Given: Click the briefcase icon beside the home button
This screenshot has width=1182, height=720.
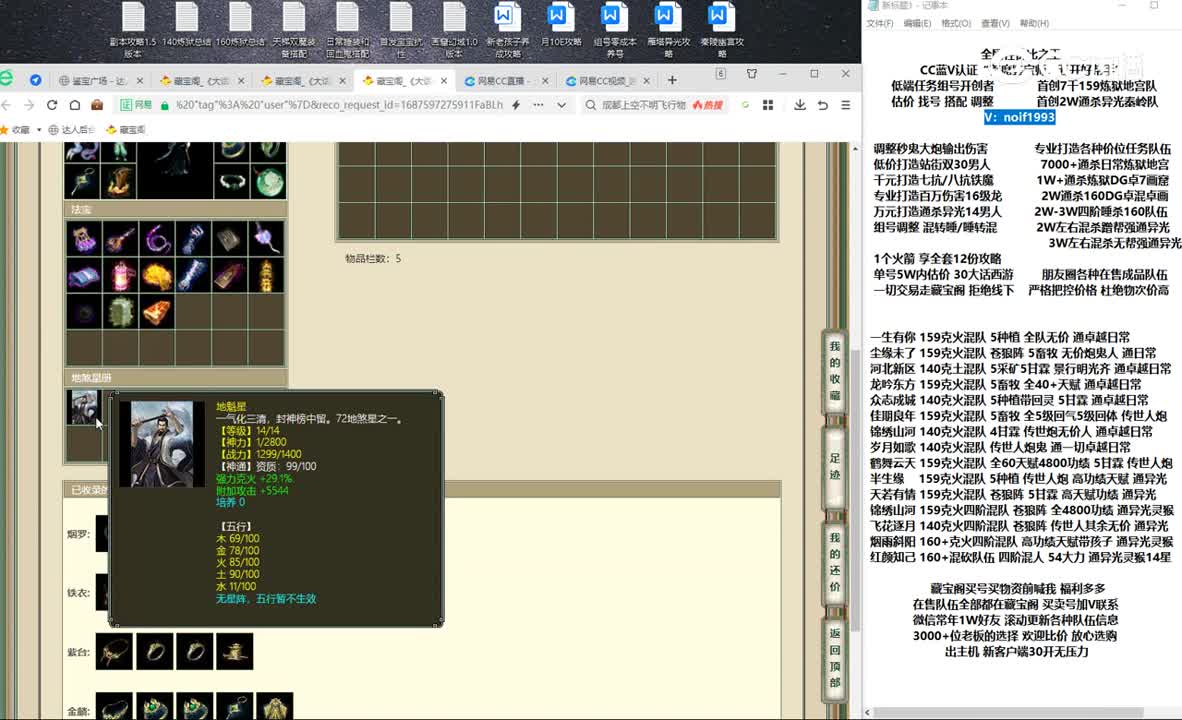Looking at the screenshot, I should (x=96, y=105).
